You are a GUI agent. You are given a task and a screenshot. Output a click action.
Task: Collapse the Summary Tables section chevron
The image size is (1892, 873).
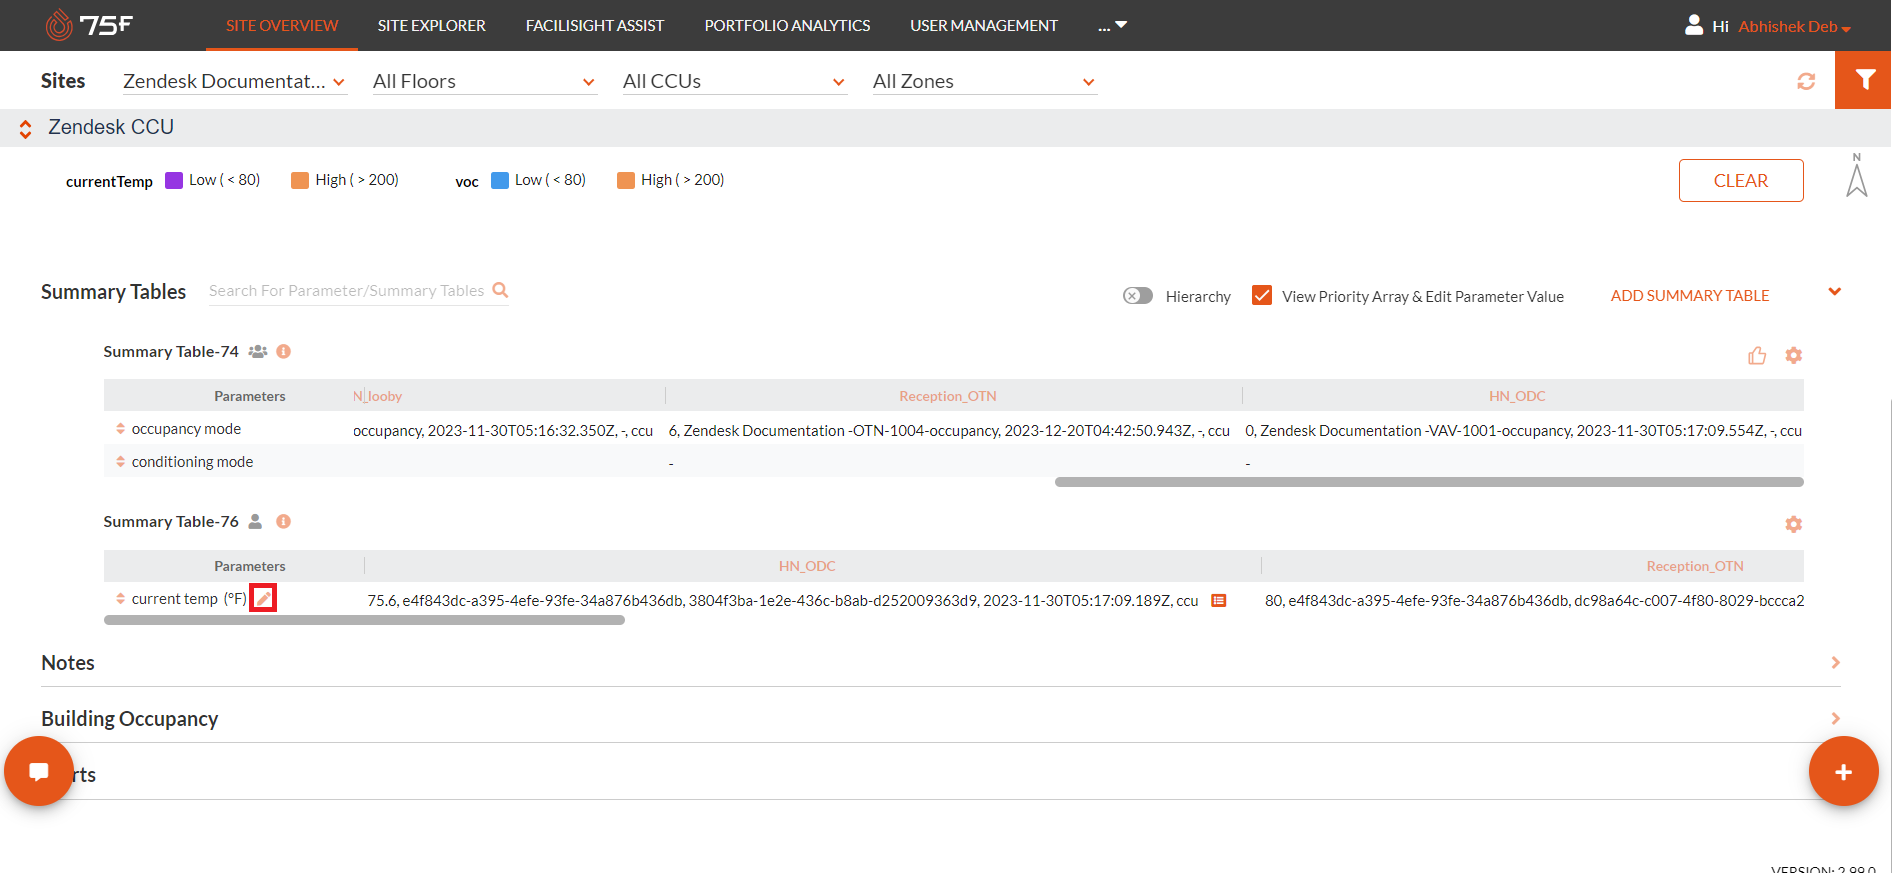pyautogui.click(x=1835, y=292)
